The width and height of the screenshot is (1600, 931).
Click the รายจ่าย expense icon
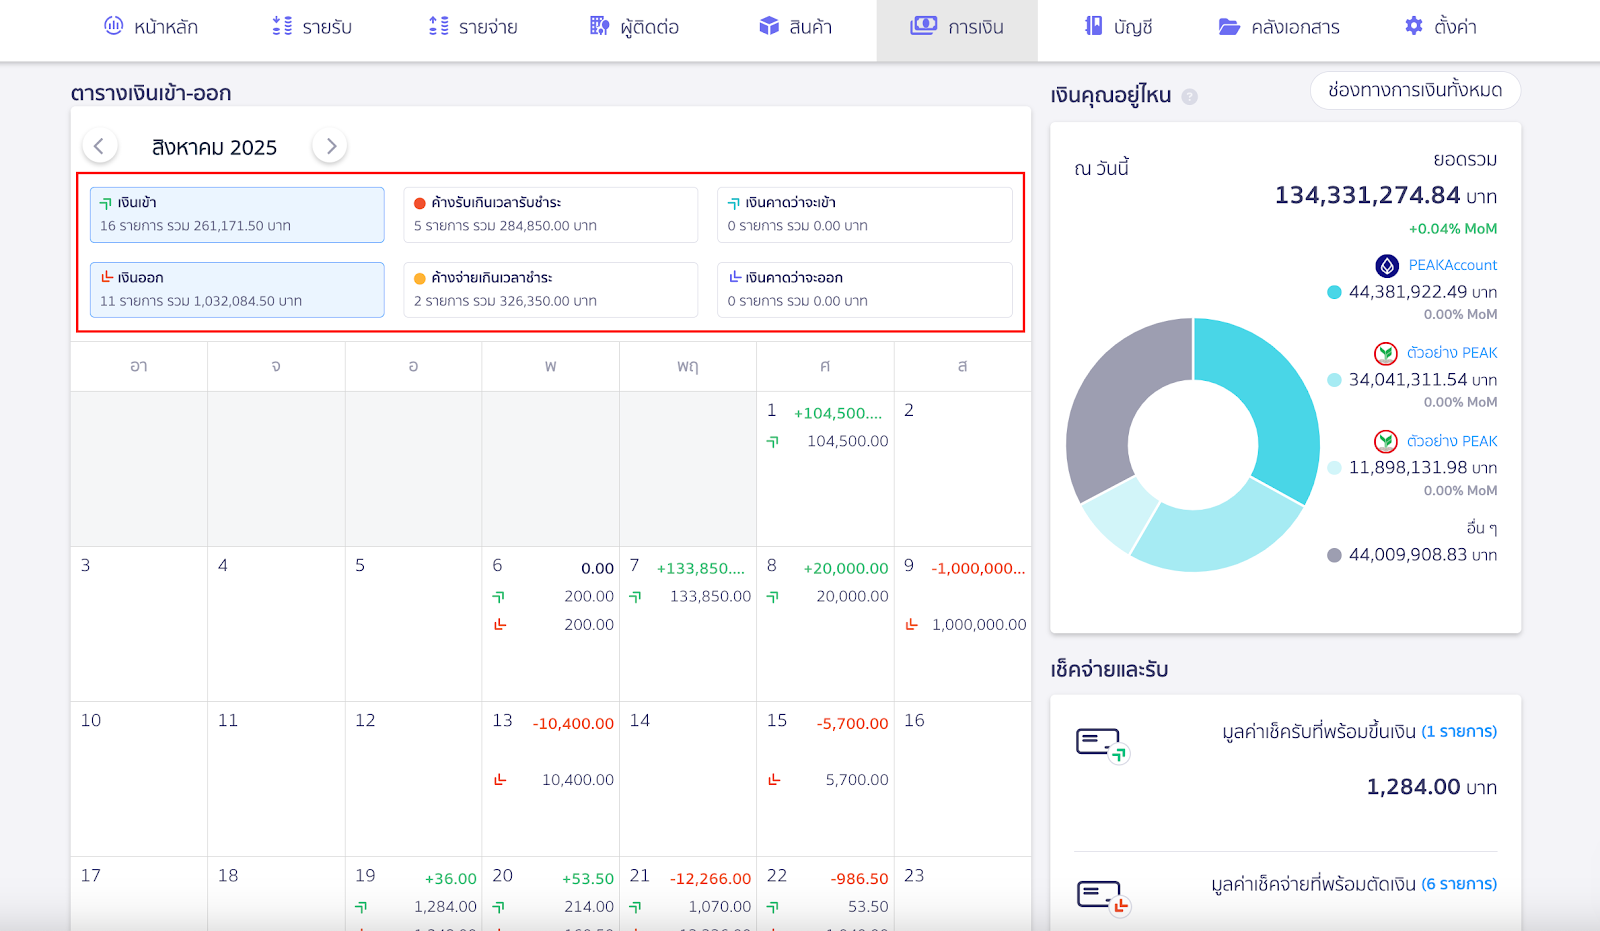tap(438, 26)
